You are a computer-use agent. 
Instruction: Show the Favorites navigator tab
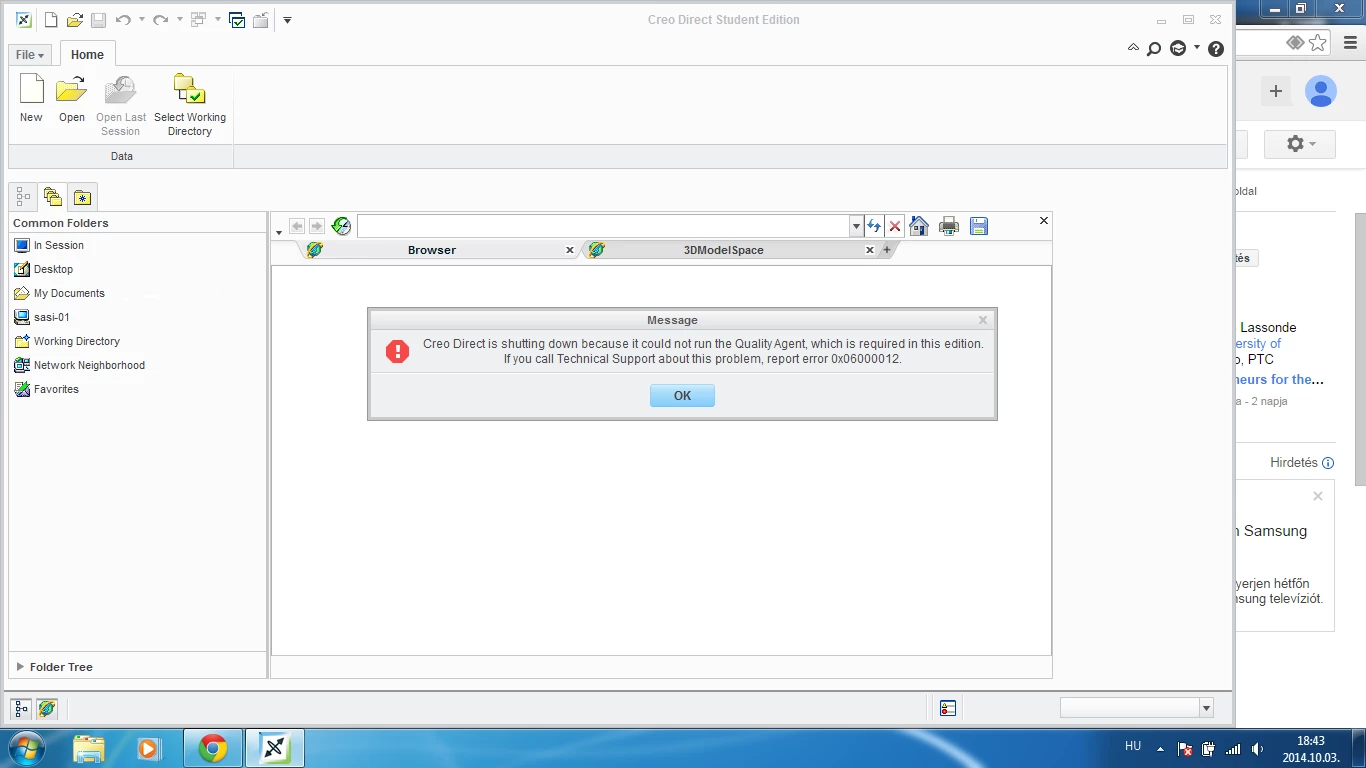83,197
